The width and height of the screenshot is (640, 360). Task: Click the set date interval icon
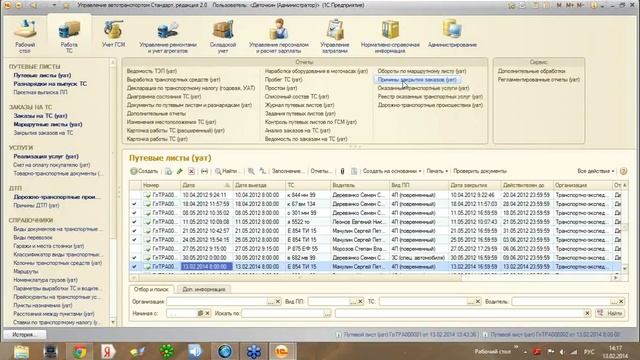click(x=204, y=171)
